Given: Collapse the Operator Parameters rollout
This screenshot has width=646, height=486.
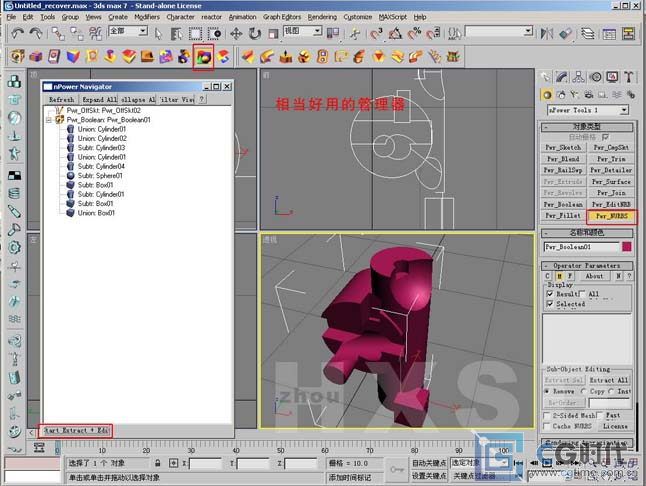Looking at the screenshot, I should tap(587, 266).
